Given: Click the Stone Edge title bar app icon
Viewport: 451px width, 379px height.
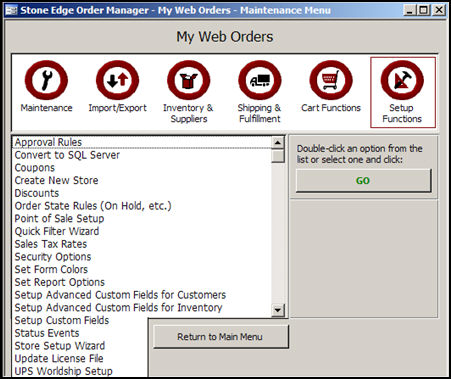Looking at the screenshot, I should pyautogui.click(x=11, y=10).
